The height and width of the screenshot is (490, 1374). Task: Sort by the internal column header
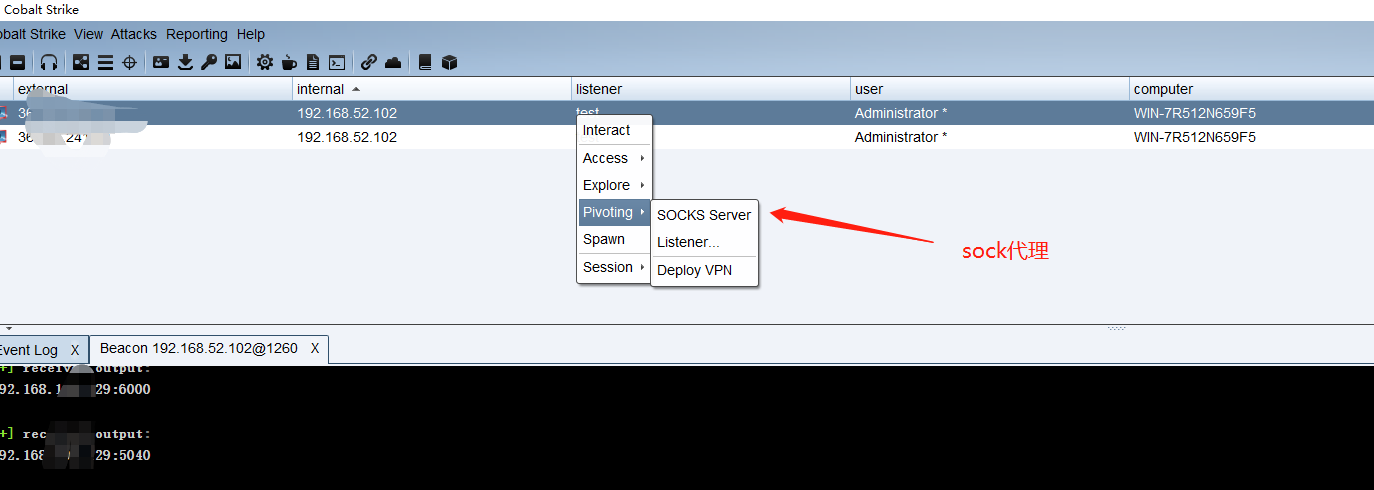click(431, 89)
